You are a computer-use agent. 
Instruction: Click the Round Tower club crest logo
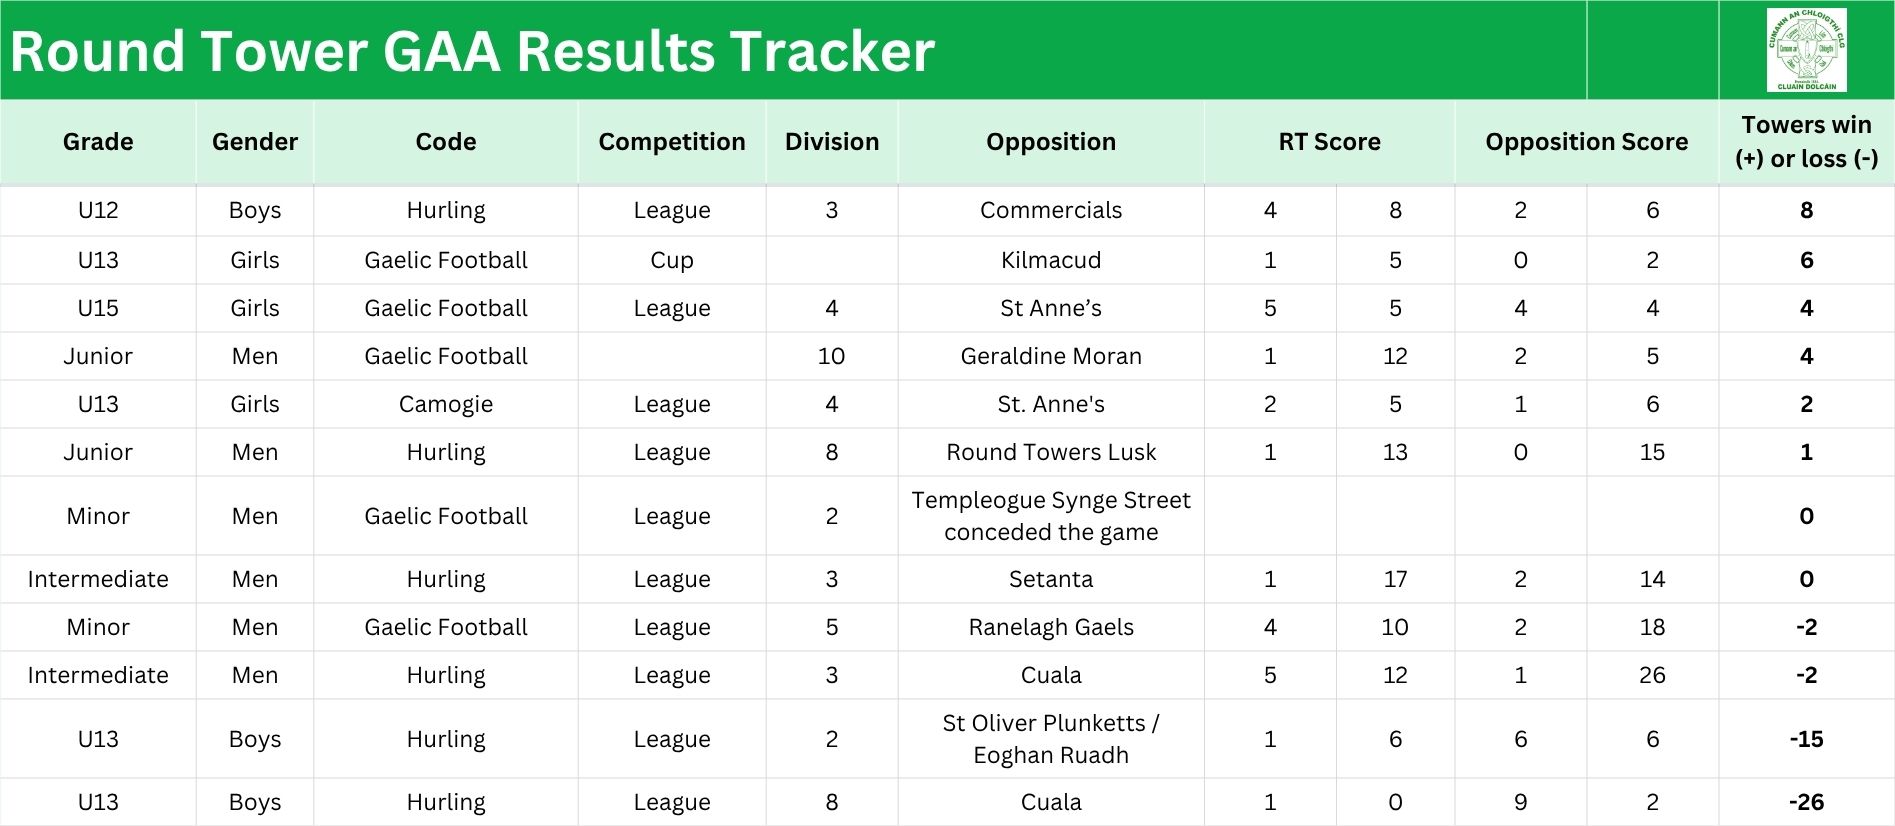[x=1806, y=50]
